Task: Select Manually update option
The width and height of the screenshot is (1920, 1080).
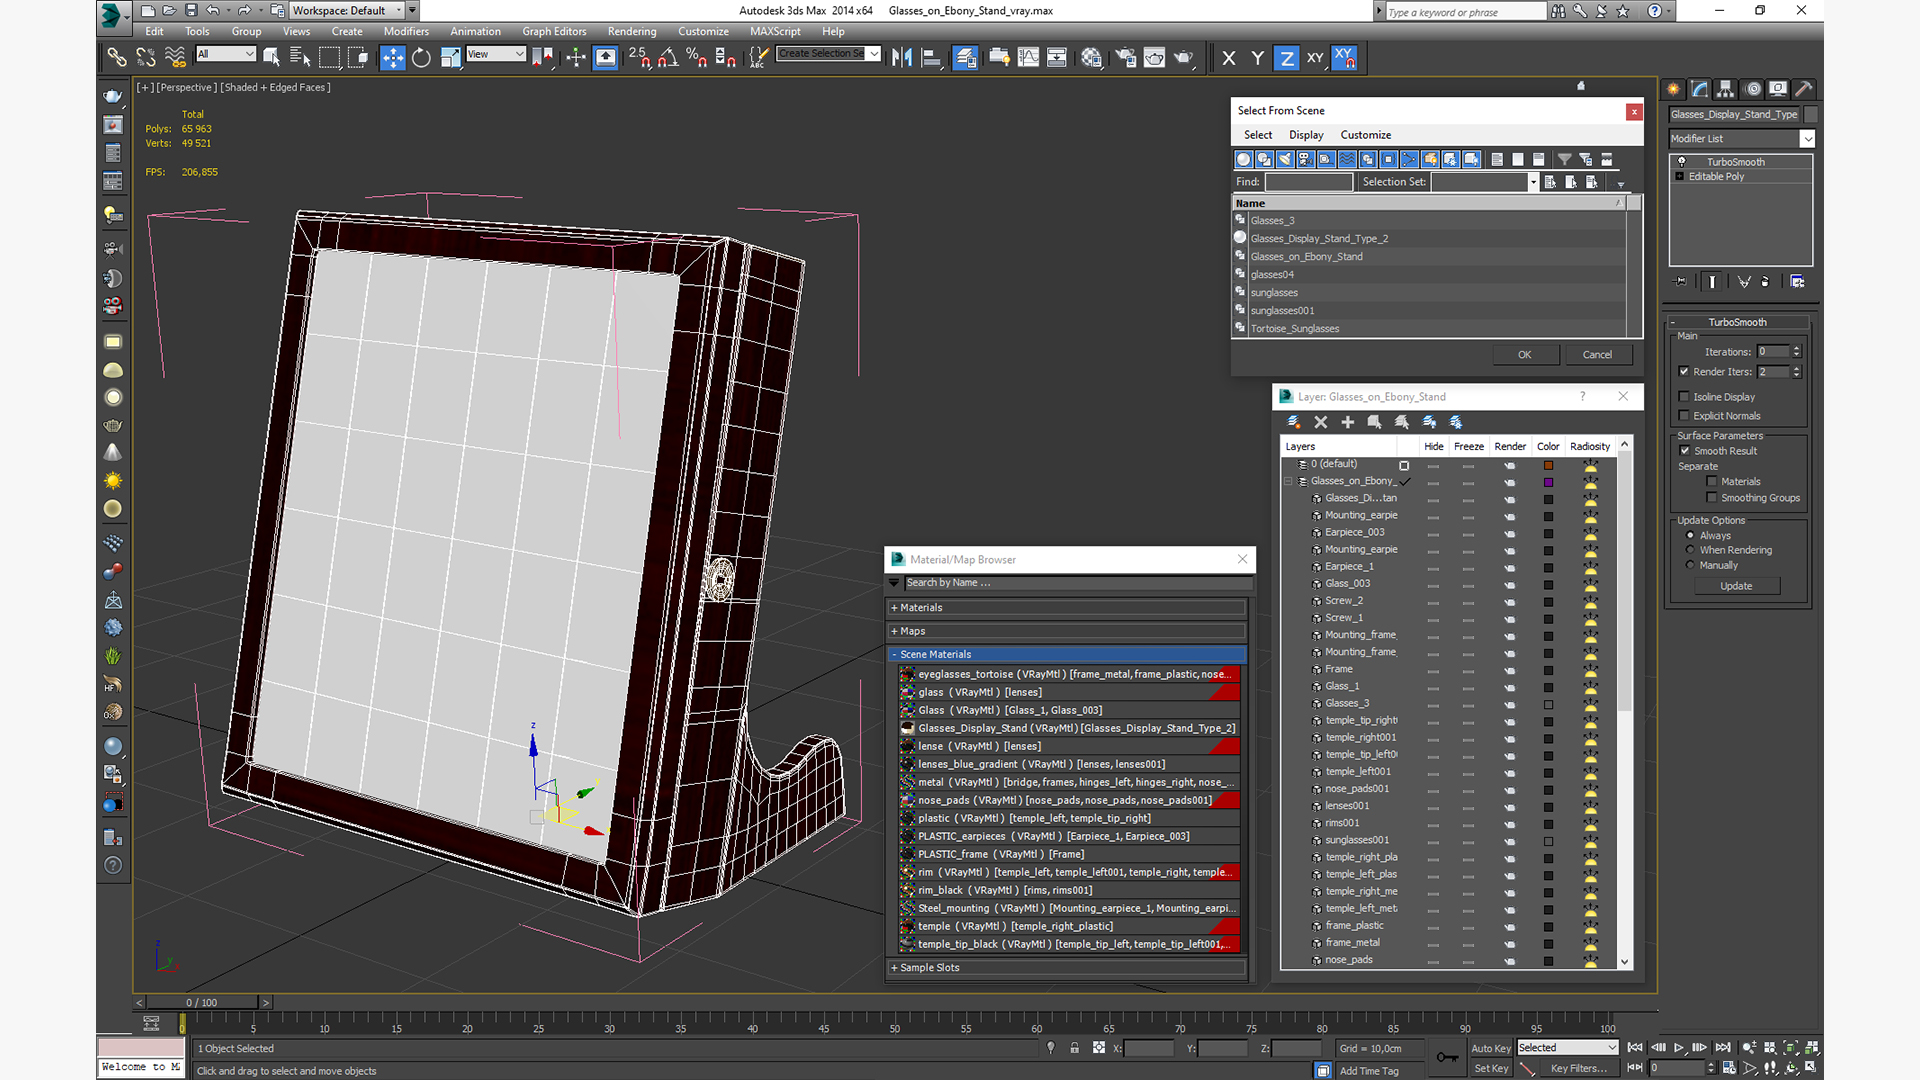Action: (x=1690, y=565)
